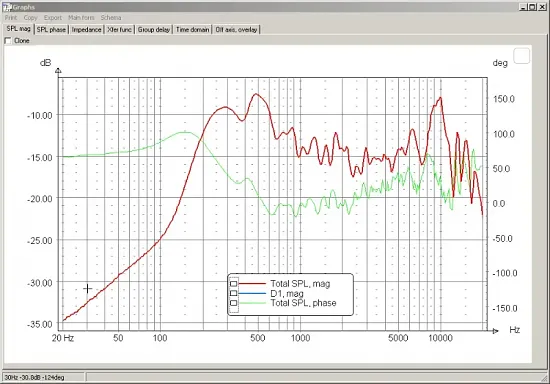Screen dimensions: 550x384
Task: Open the Main form menu
Action: point(81,18)
